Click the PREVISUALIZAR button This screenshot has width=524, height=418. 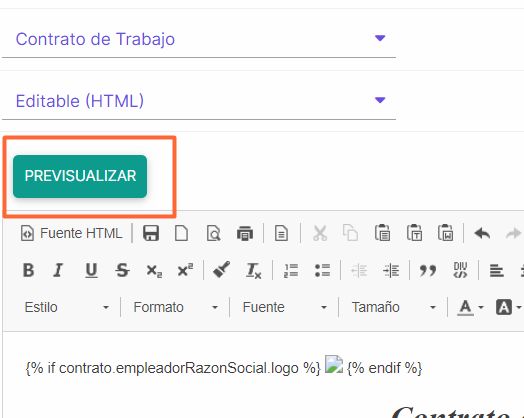click(80, 176)
